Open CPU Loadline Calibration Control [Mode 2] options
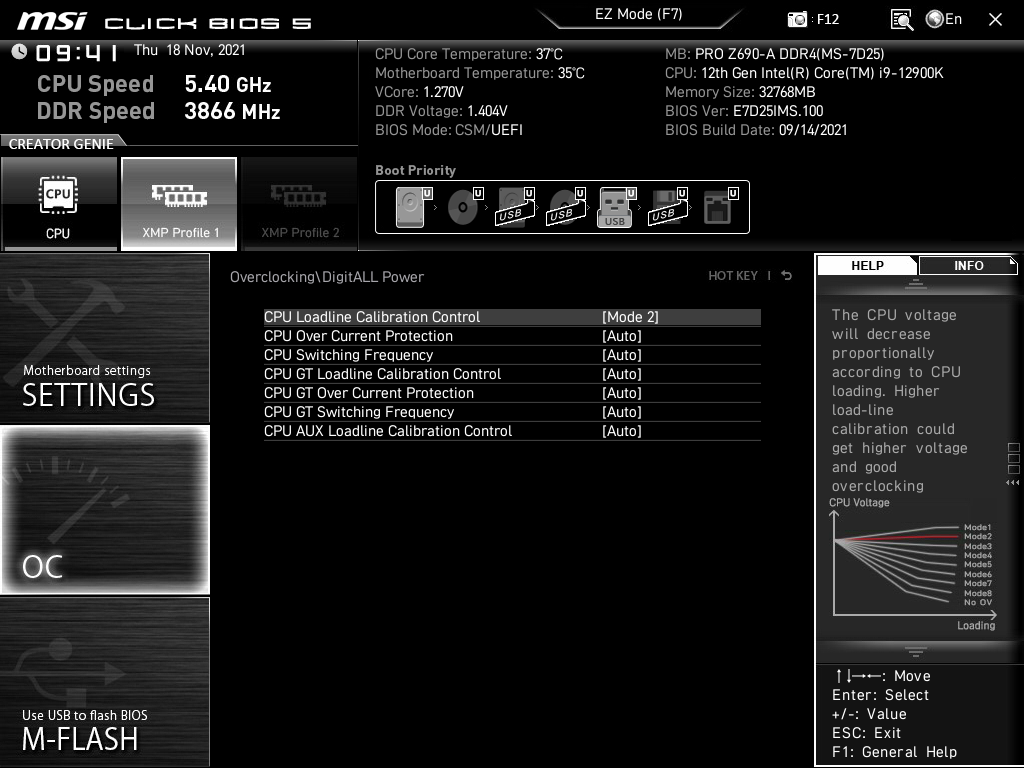The width and height of the screenshot is (1024, 768). [x=512, y=317]
